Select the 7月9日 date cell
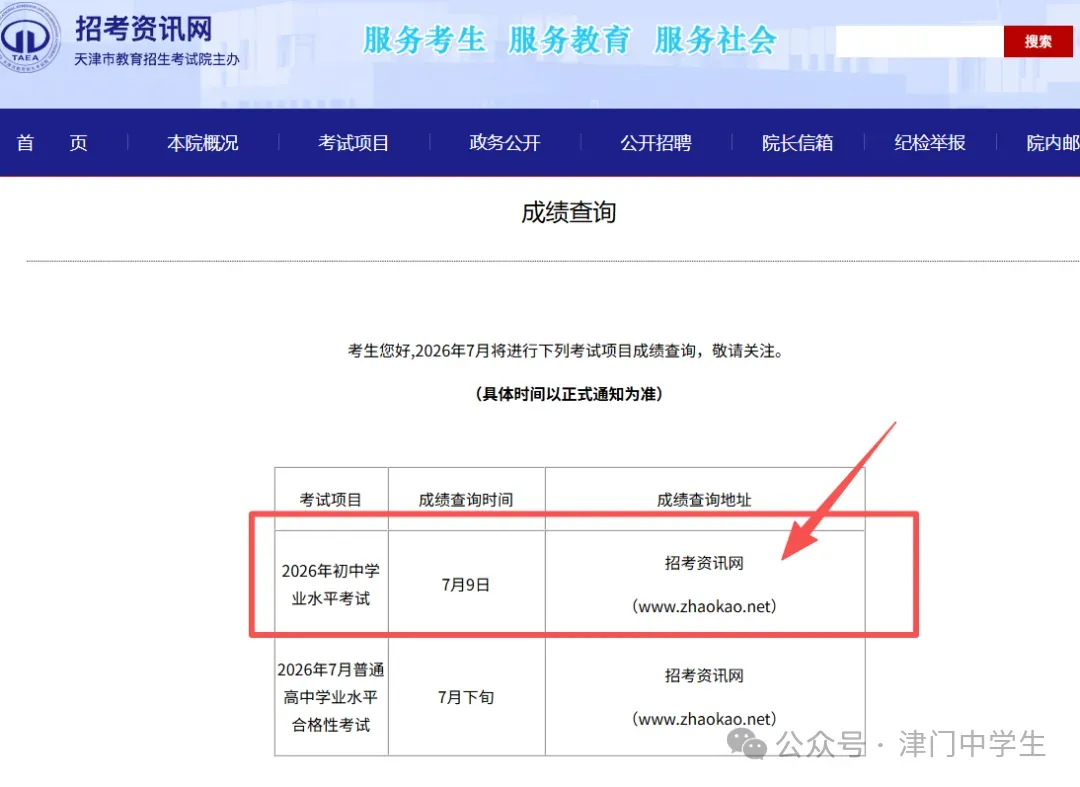 [x=466, y=585]
